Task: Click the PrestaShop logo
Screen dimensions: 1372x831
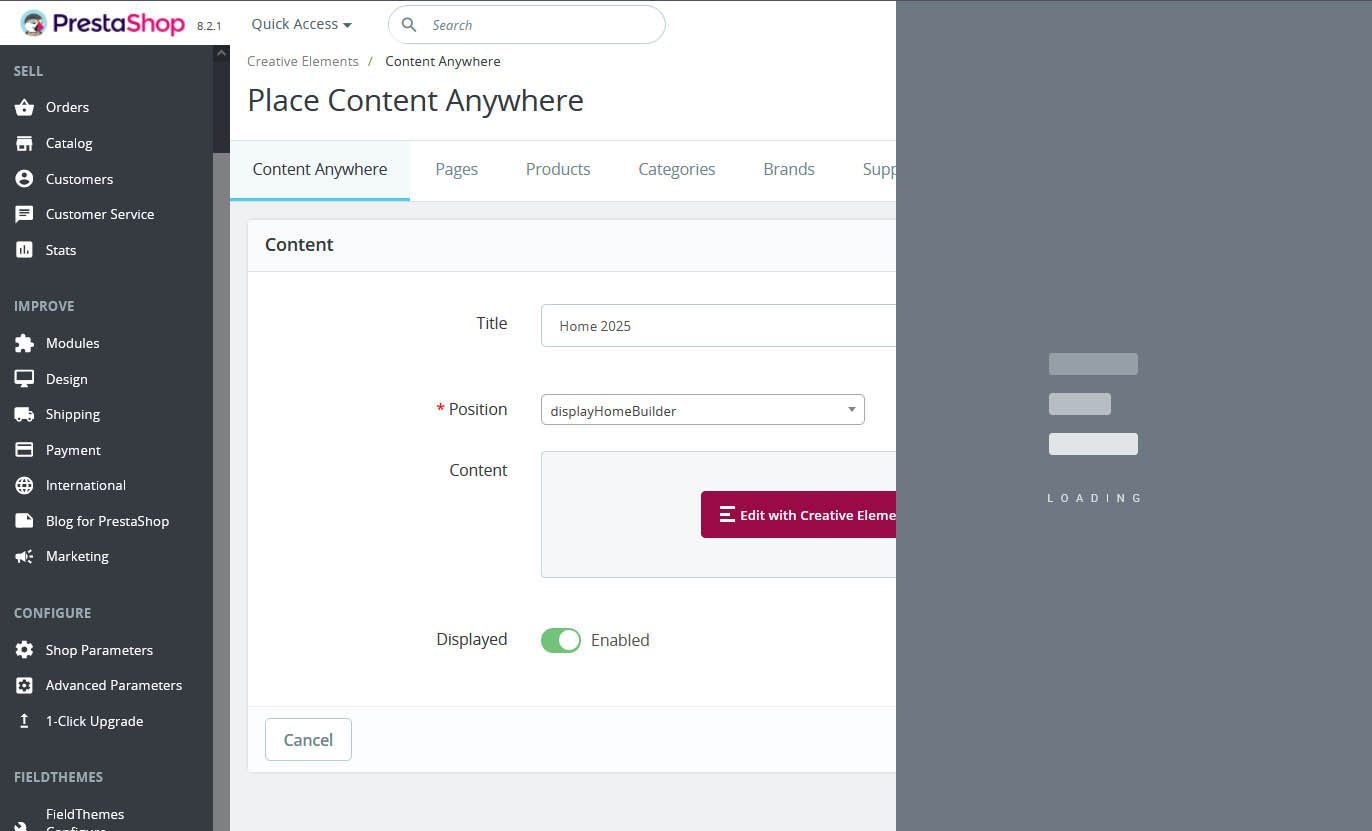Action: [x=102, y=24]
